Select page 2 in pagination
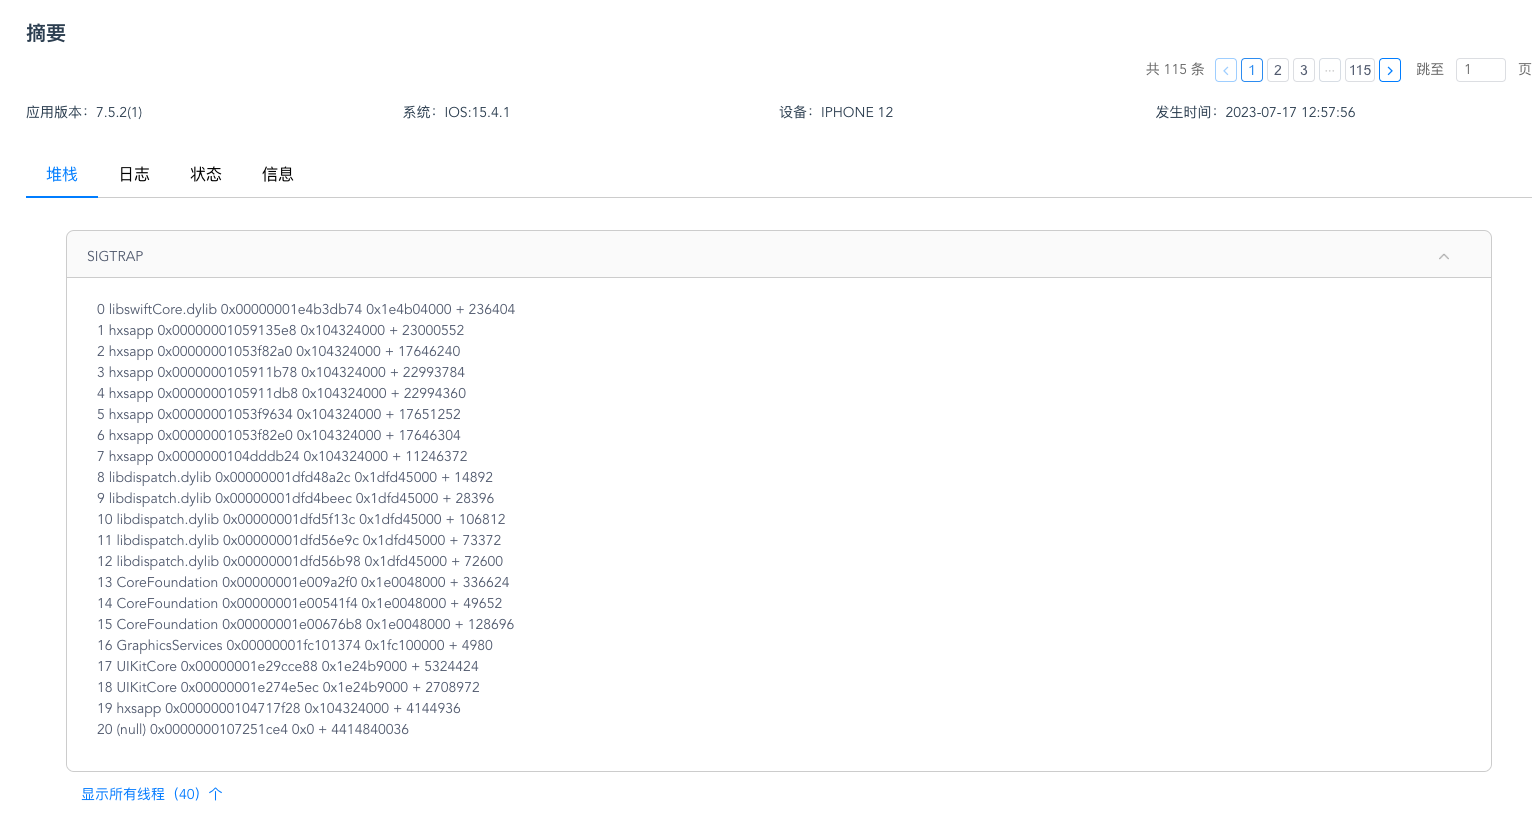The width and height of the screenshot is (1538, 813). [1278, 70]
